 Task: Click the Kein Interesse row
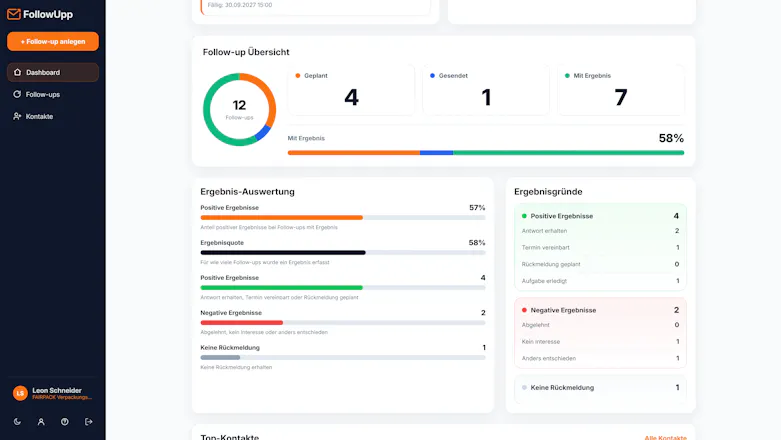point(600,341)
